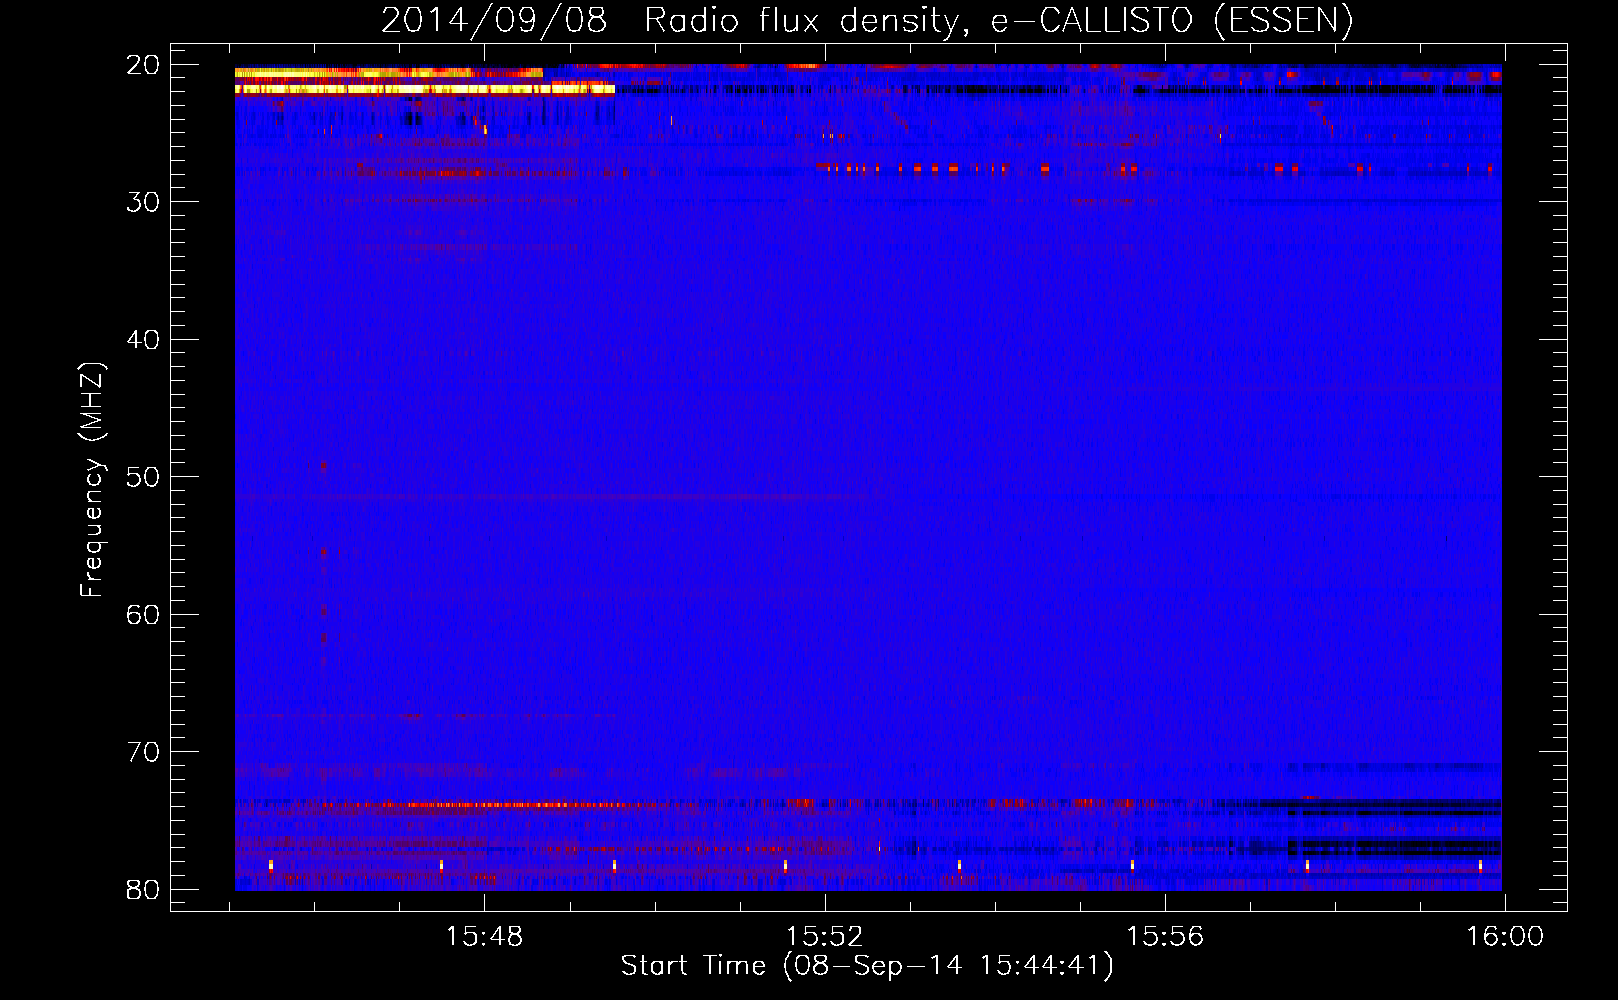Select the 'Frequency (MHZ)' axis label
Image resolution: width=1618 pixels, height=1000 pixels.
coord(91,480)
